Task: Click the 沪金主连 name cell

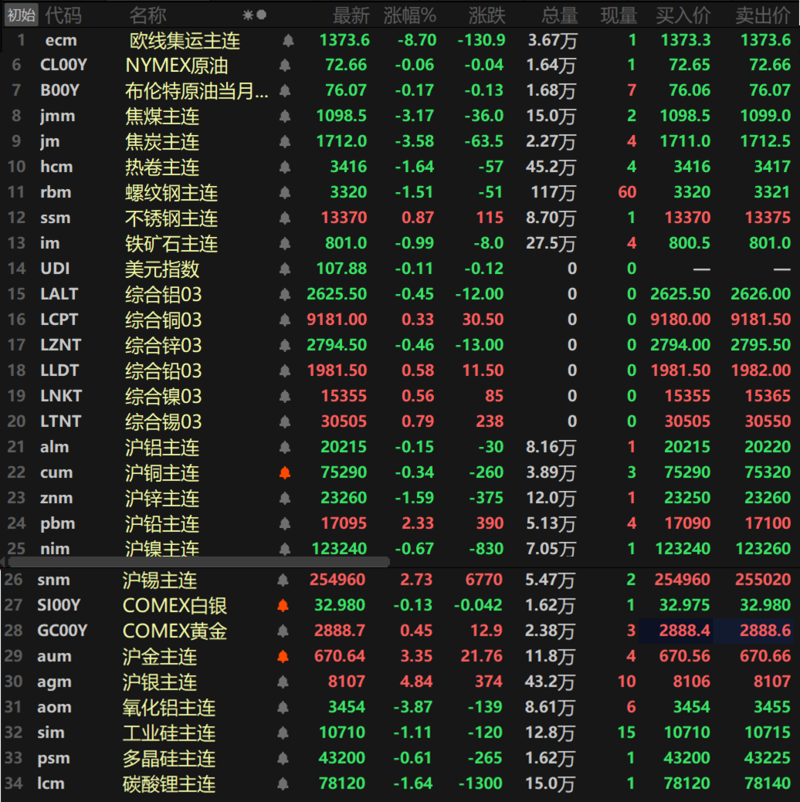Action: (x=160, y=657)
